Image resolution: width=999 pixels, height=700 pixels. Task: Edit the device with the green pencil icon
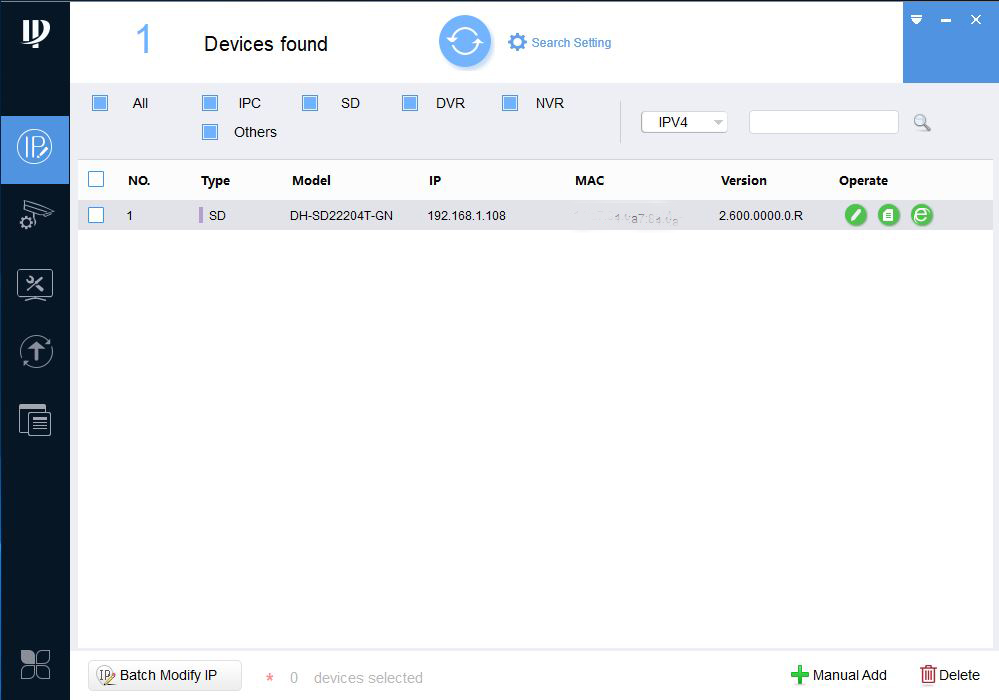pos(856,215)
